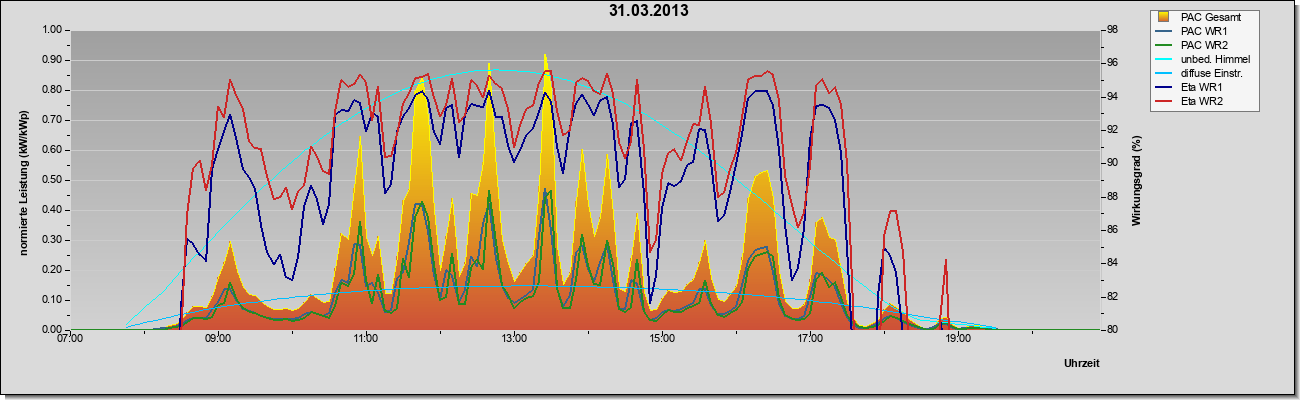Select the Eta WR2 legend entry
The height and width of the screenshot is (400, 1300).
coord(1192,101)
